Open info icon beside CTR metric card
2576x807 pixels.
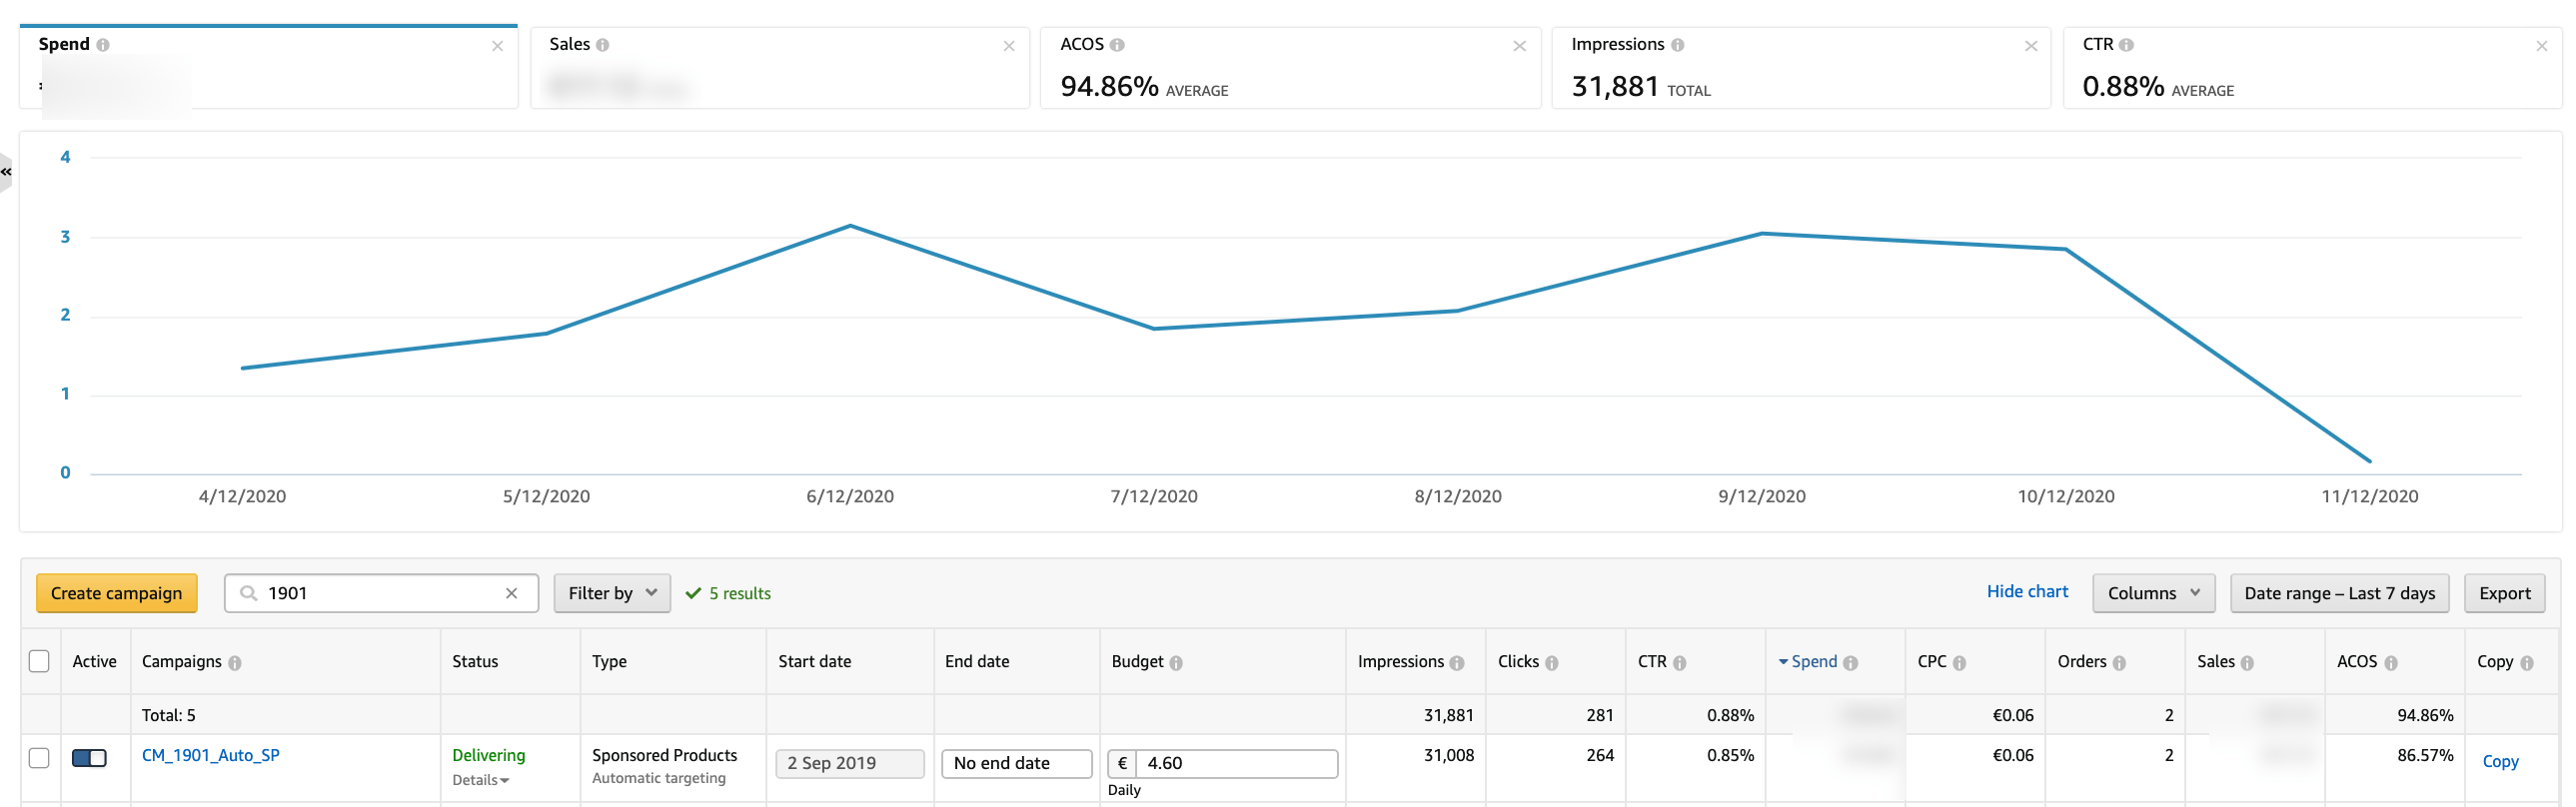tap(2126, 45)
